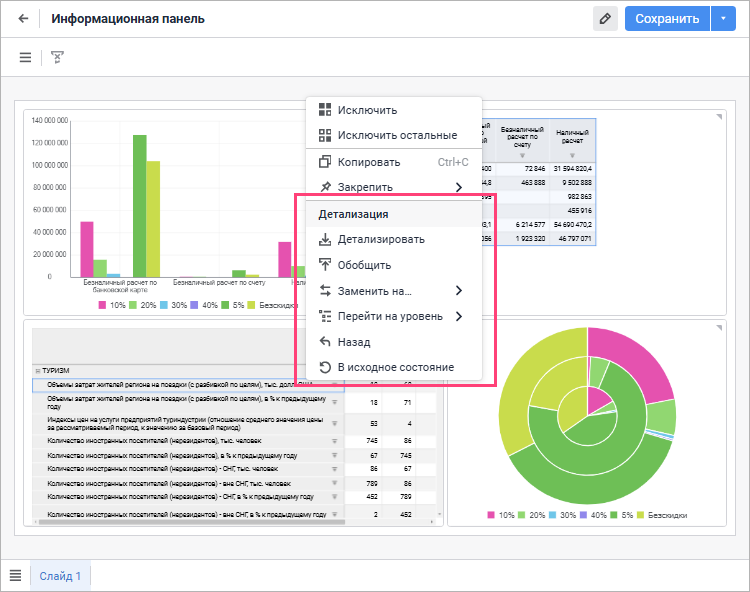This screenshot has width=750, height=592.
Task: Switch to Слайд 1 tab
Action: point(61,575)
